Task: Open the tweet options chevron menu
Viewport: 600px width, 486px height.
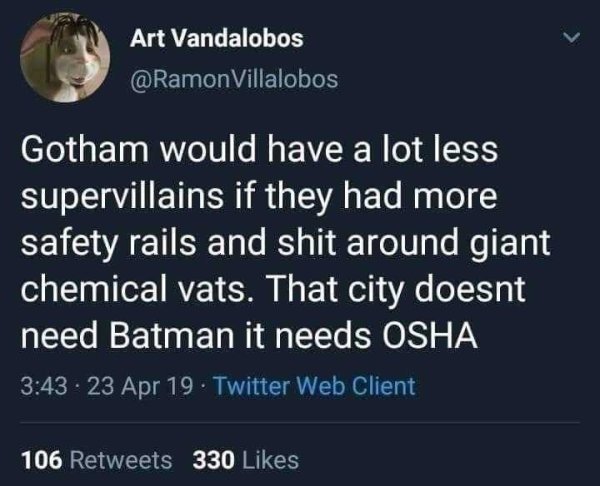Action: 571,38
